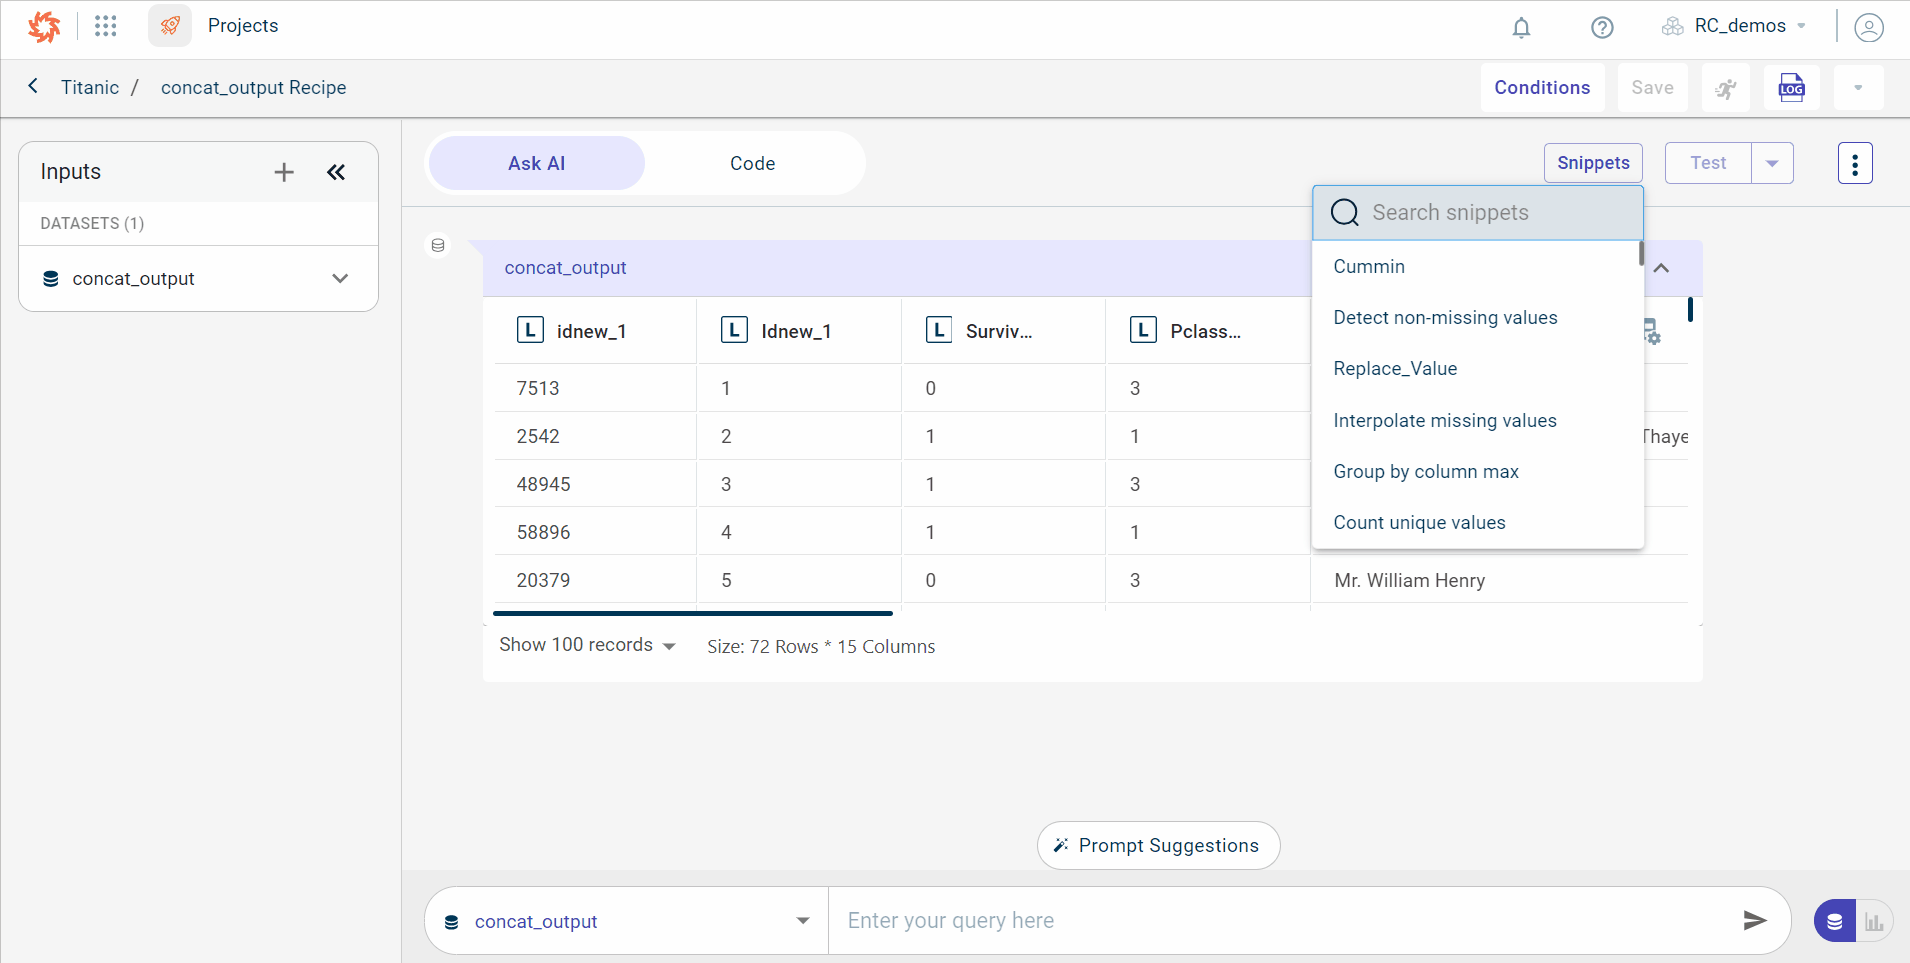Switch to dataset view toggle

coord(1834,921)
